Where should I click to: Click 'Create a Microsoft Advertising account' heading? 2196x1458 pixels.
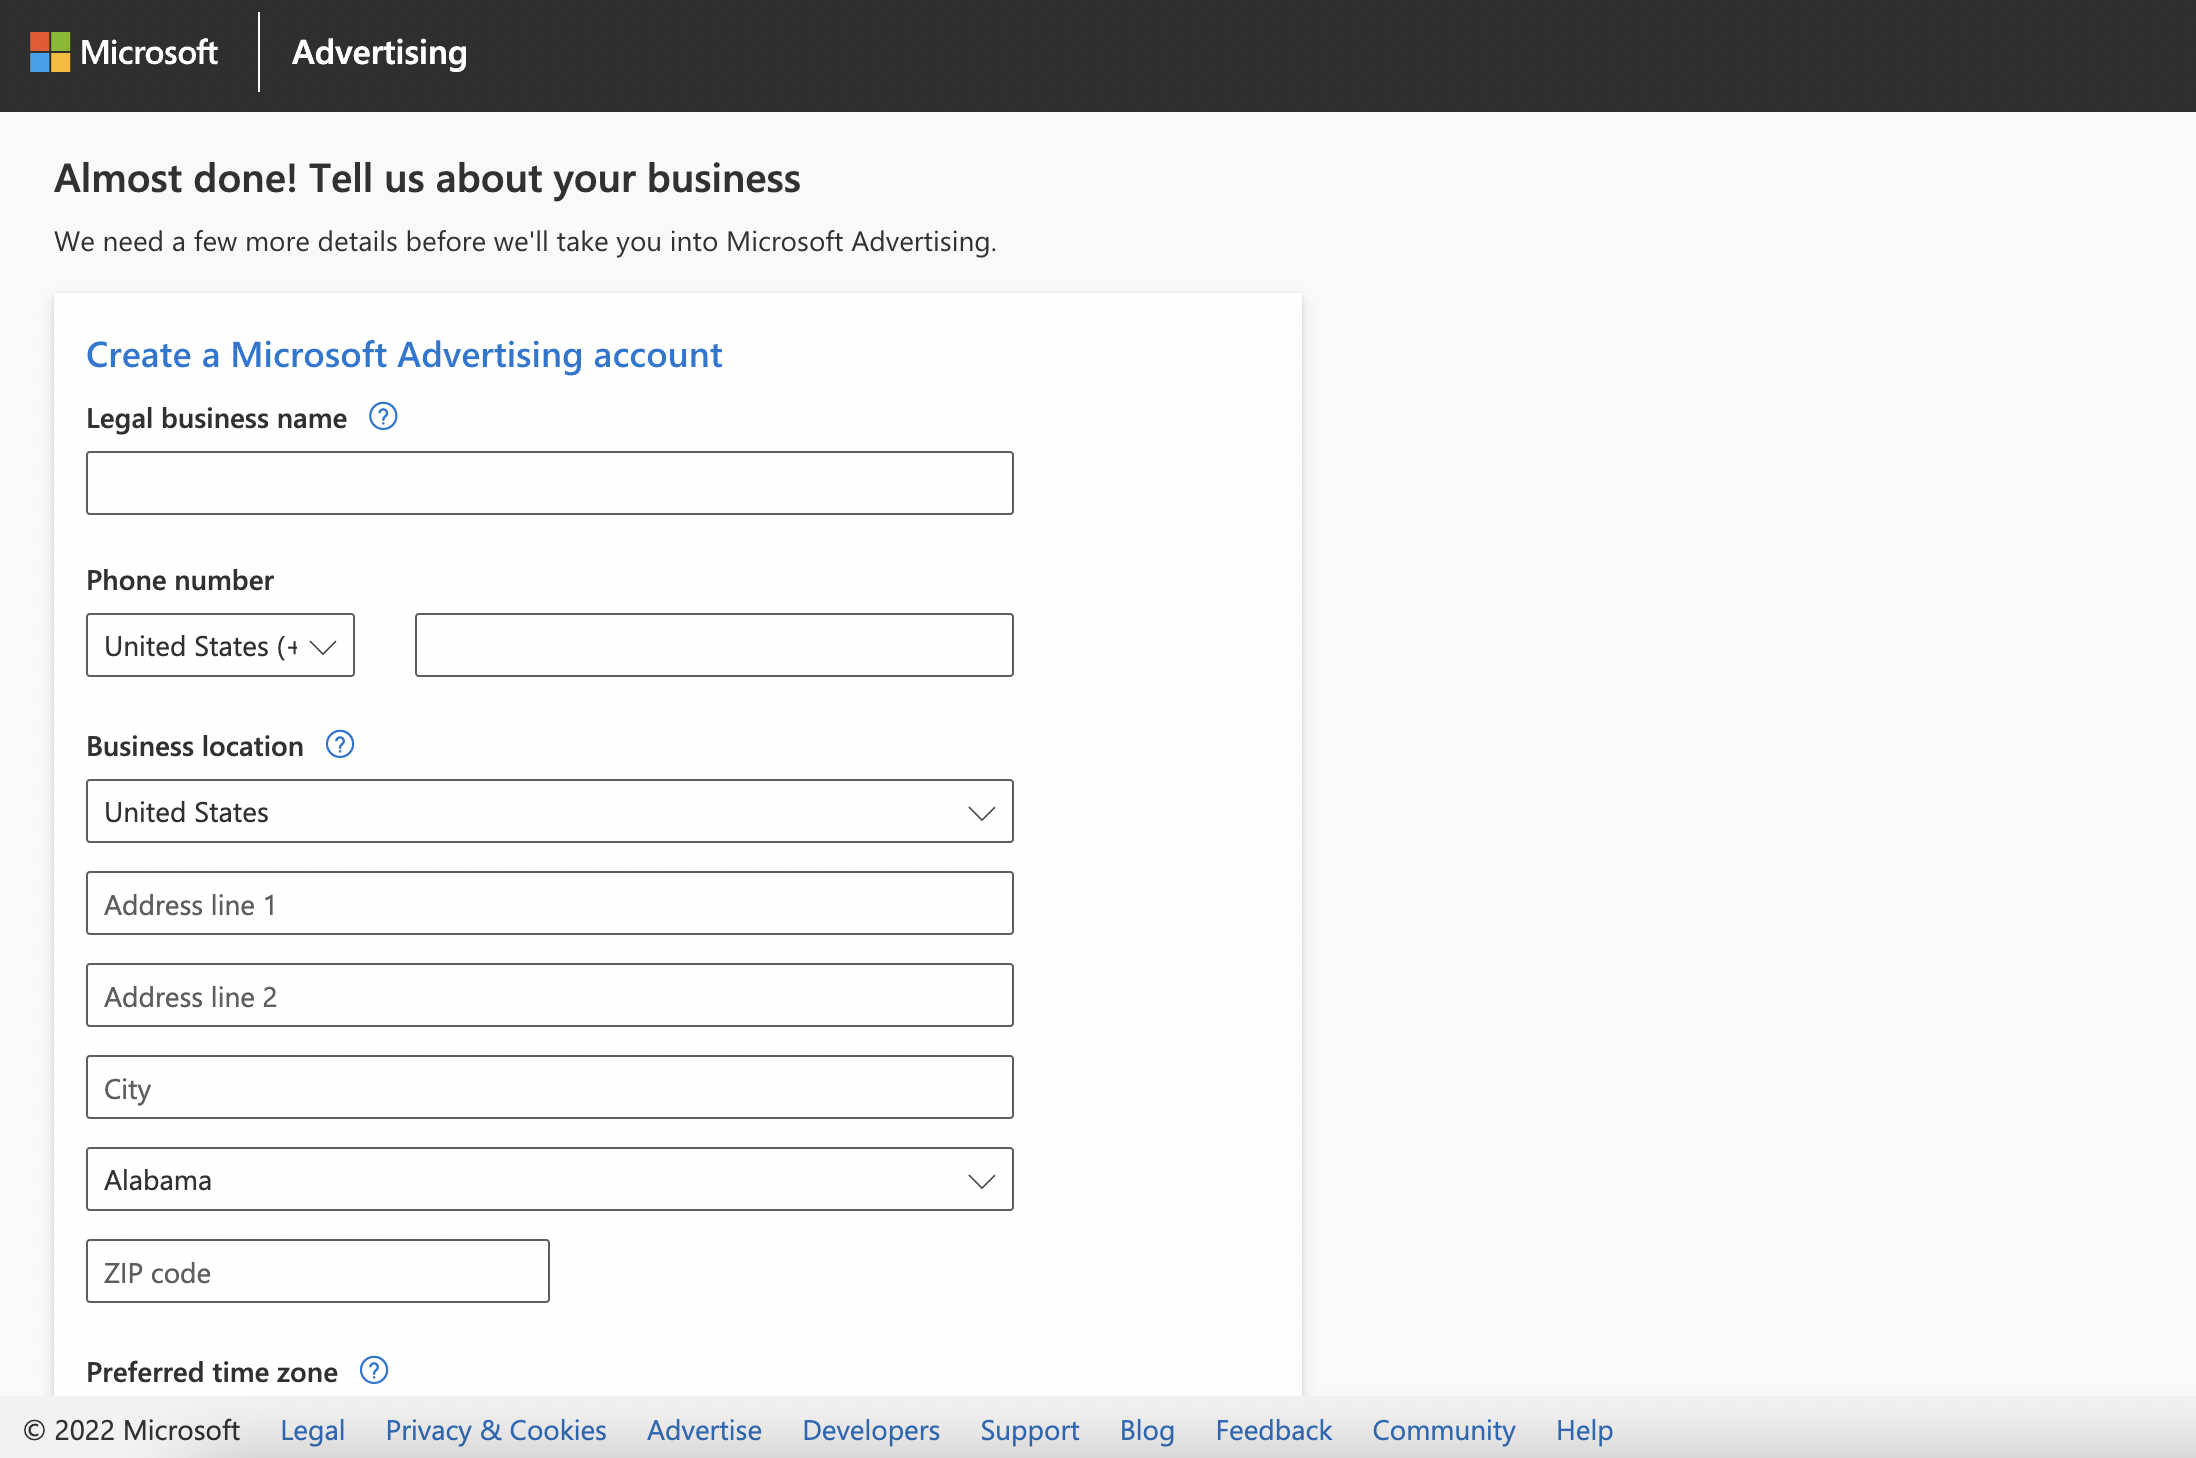(x=404, y=355)
